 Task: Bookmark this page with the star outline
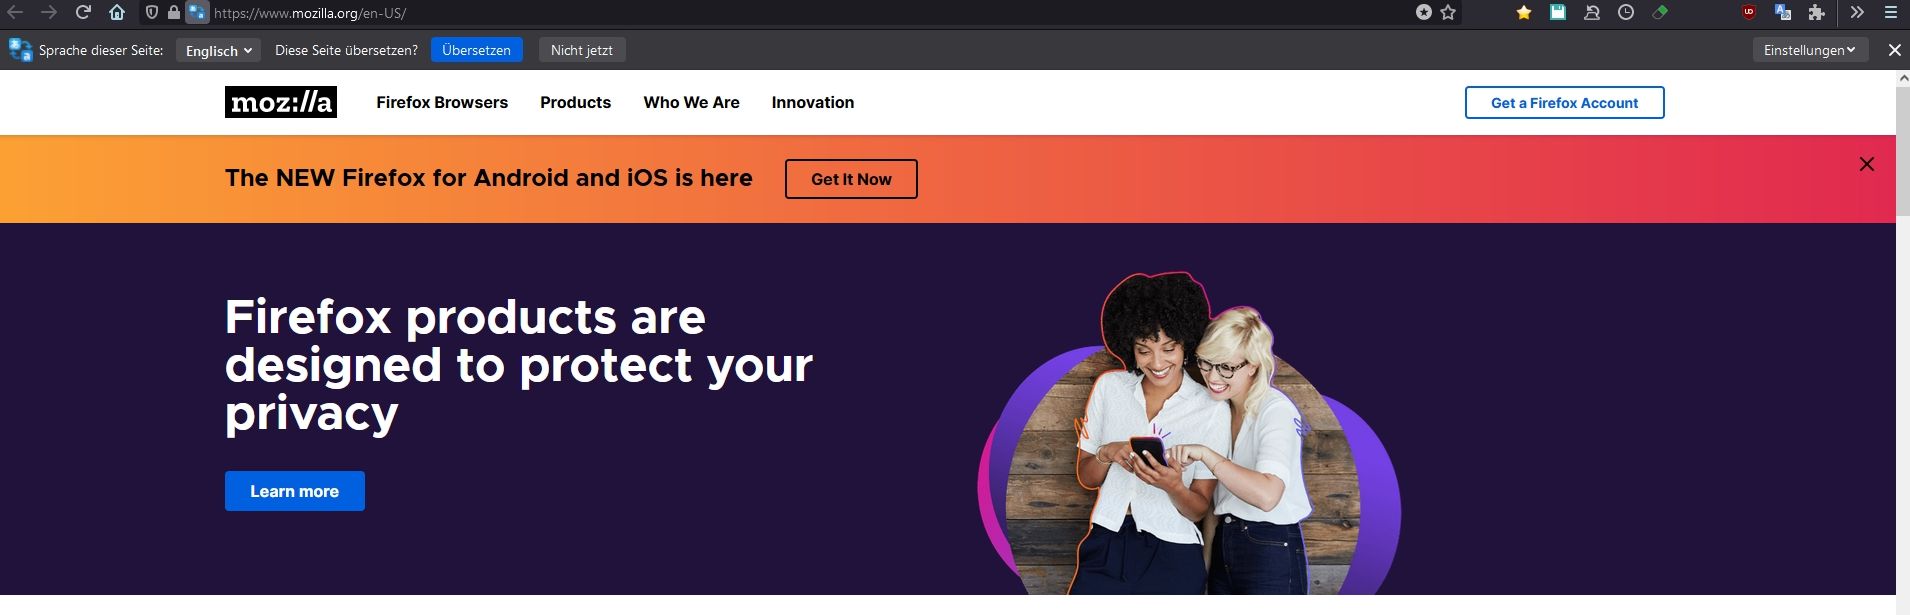1448,12
